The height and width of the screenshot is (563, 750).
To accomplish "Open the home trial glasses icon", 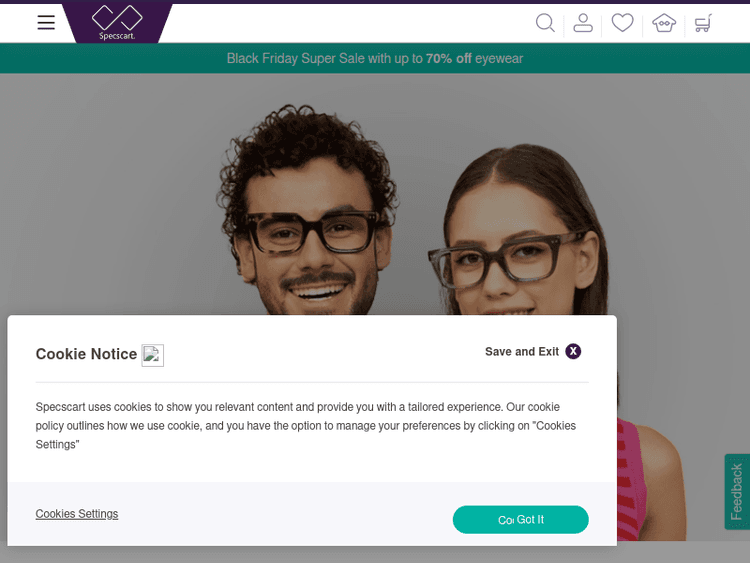I will click(x=664, y=23).
